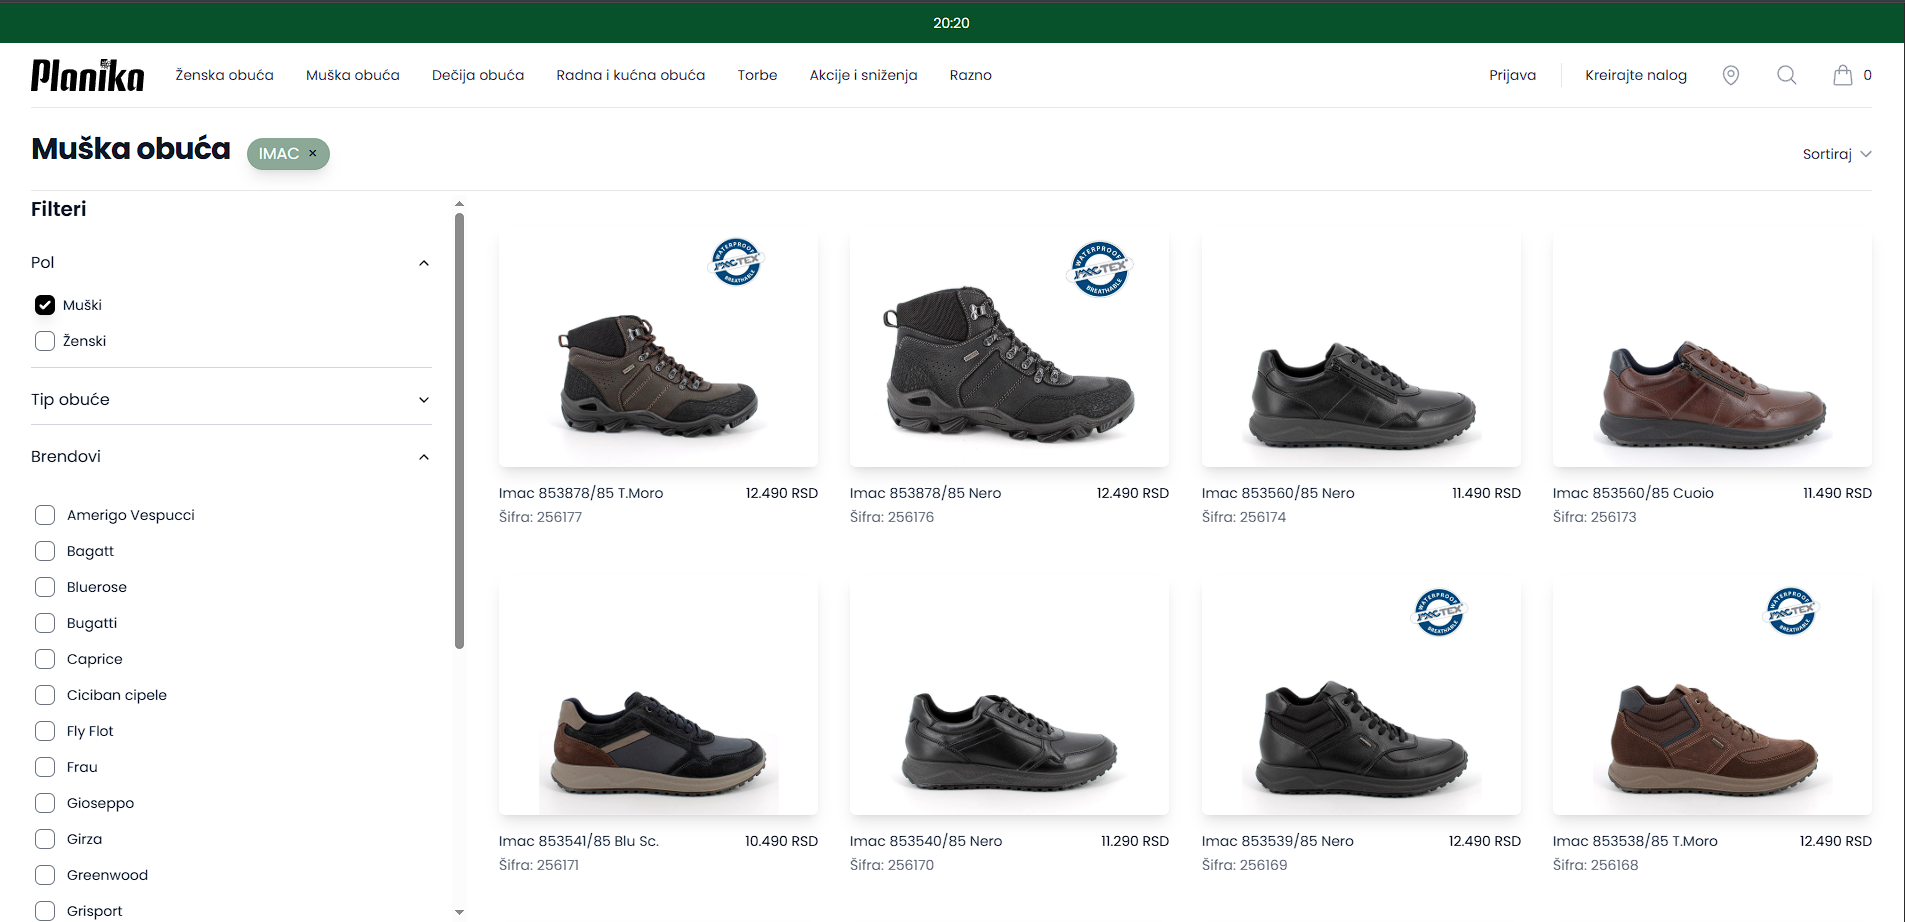Screen dimensions: 1905x922
Task: Open the Imac 853560/85 Cuoio shoe thumbnail
Action: click(x=1711, y=350)
